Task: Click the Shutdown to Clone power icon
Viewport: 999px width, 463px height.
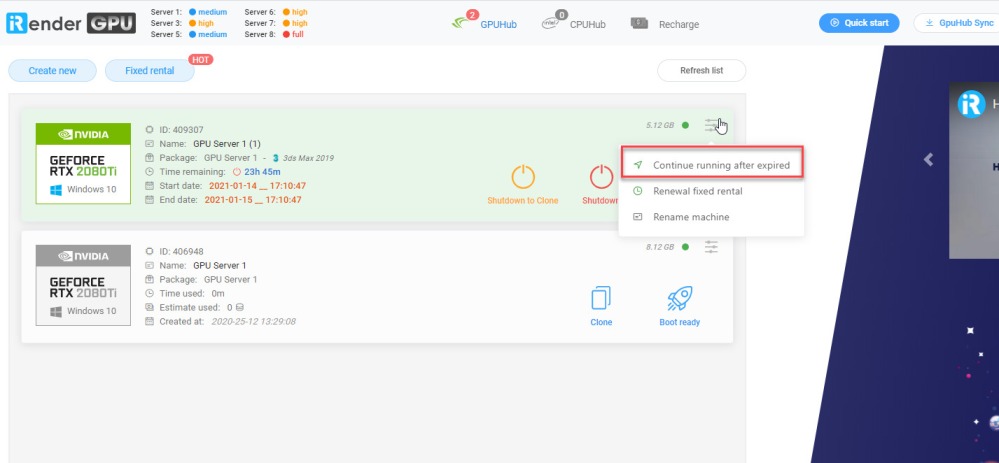Action: pyautogui.click(x=523, y=178)
